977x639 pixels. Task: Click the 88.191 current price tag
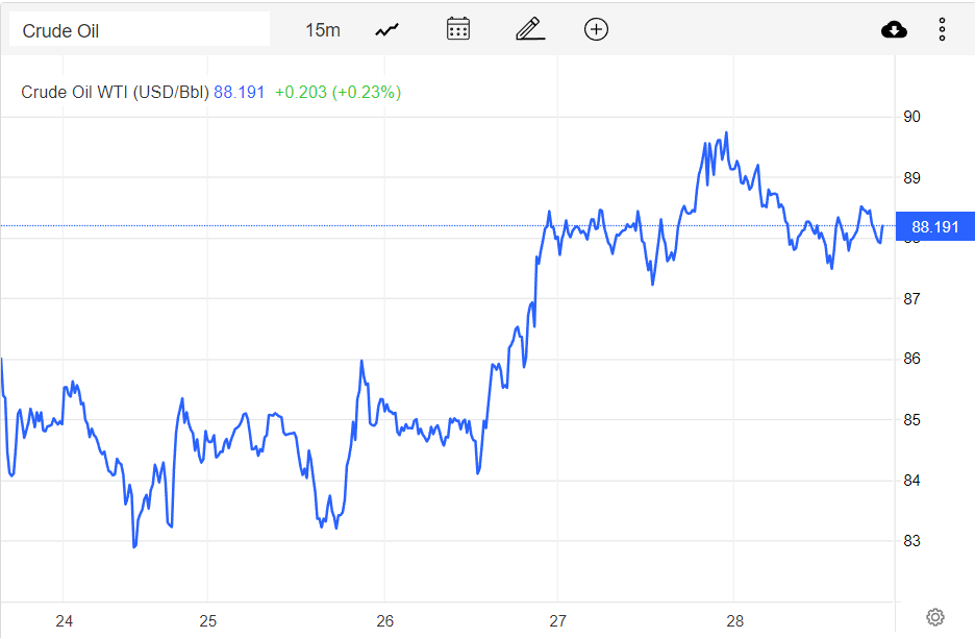(x=935, y=227)
